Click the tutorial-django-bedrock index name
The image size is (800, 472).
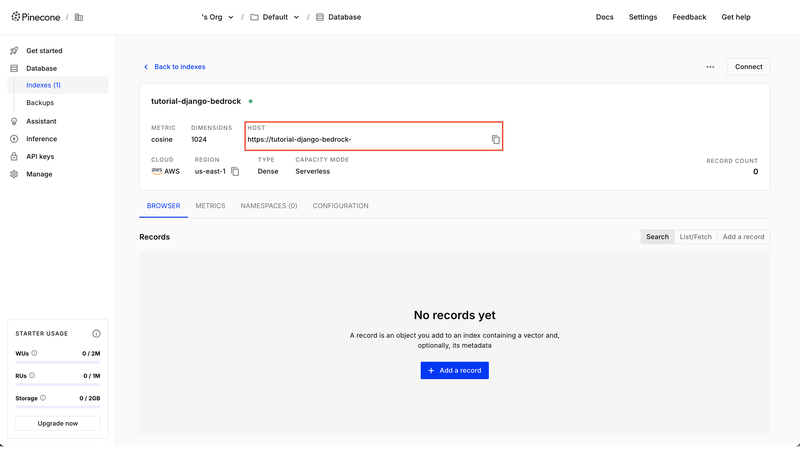tap(196, 101)
